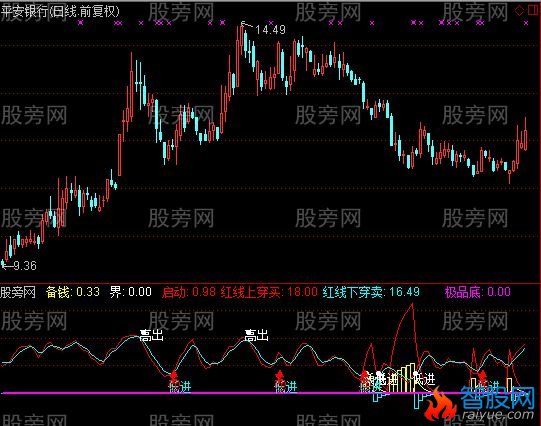The height and width of the screenshot is (426, 541).
Task: Click the leftmost 高出 sell signal label
Action: pos(151,335)
